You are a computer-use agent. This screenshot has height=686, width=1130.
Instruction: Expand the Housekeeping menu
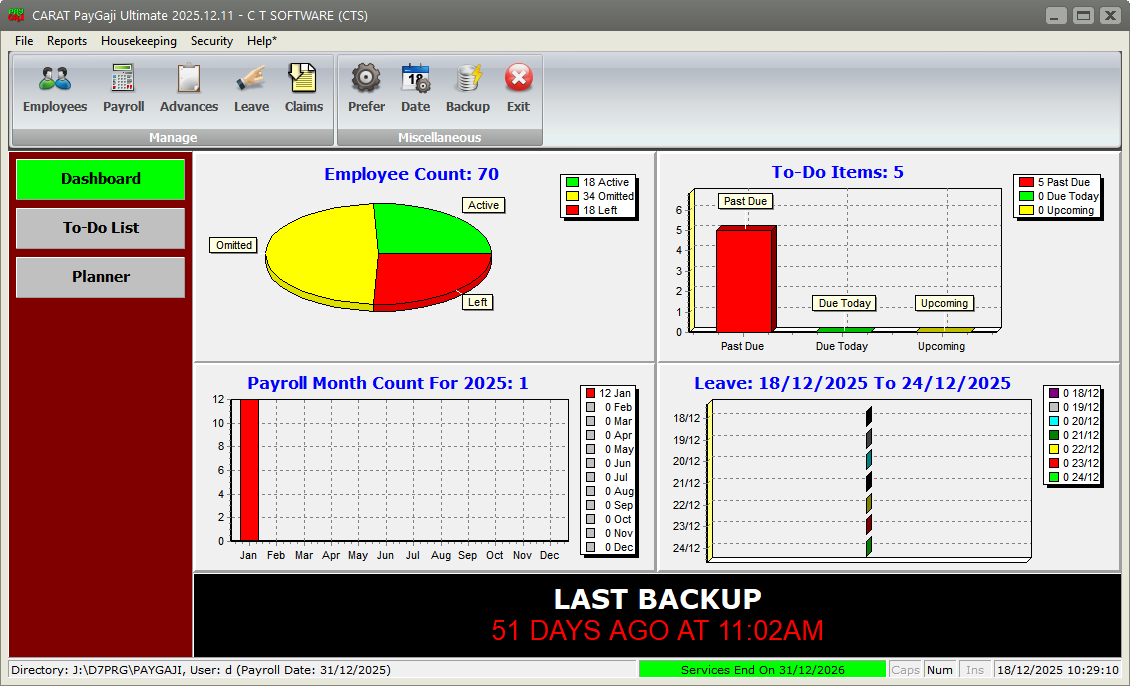pos(139,41)
